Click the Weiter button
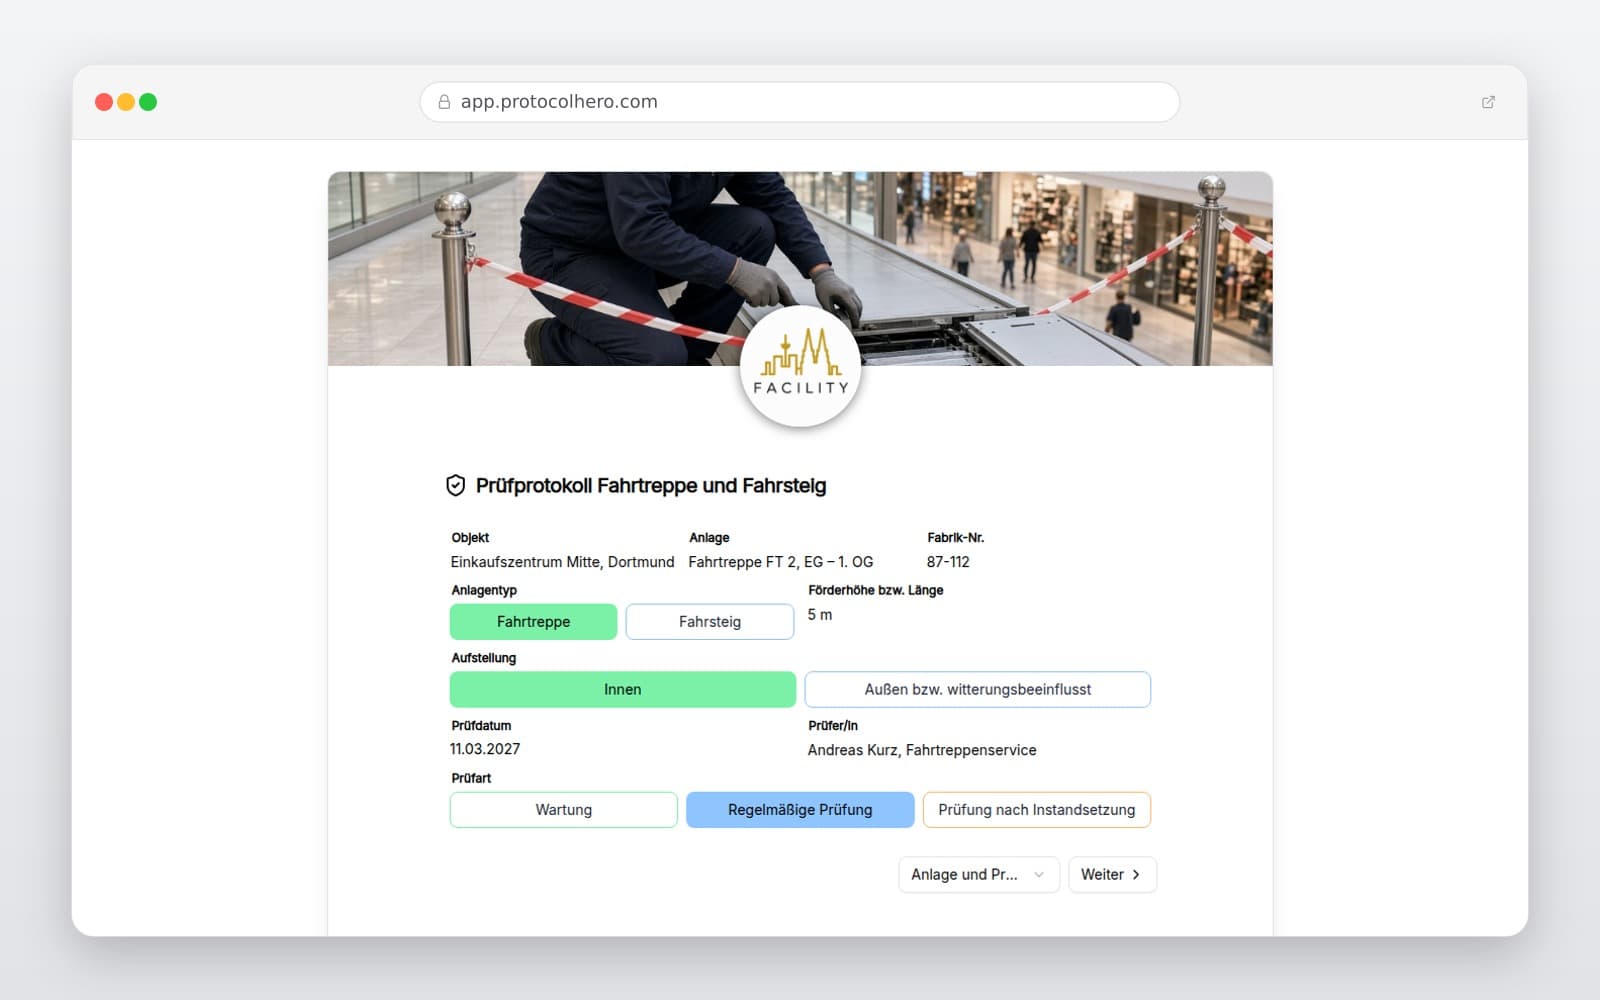The height and width of the screenshot is (1000, 1600). 1113,875
